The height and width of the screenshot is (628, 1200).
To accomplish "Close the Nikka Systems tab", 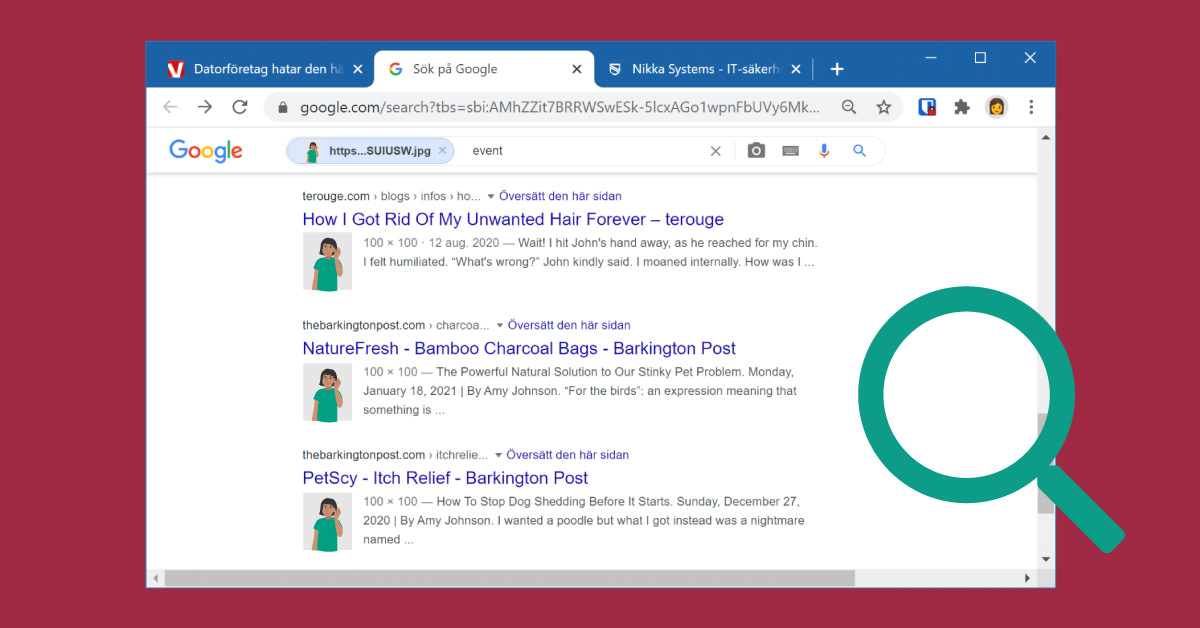I will pyautogui.click(x=796, y=69).
